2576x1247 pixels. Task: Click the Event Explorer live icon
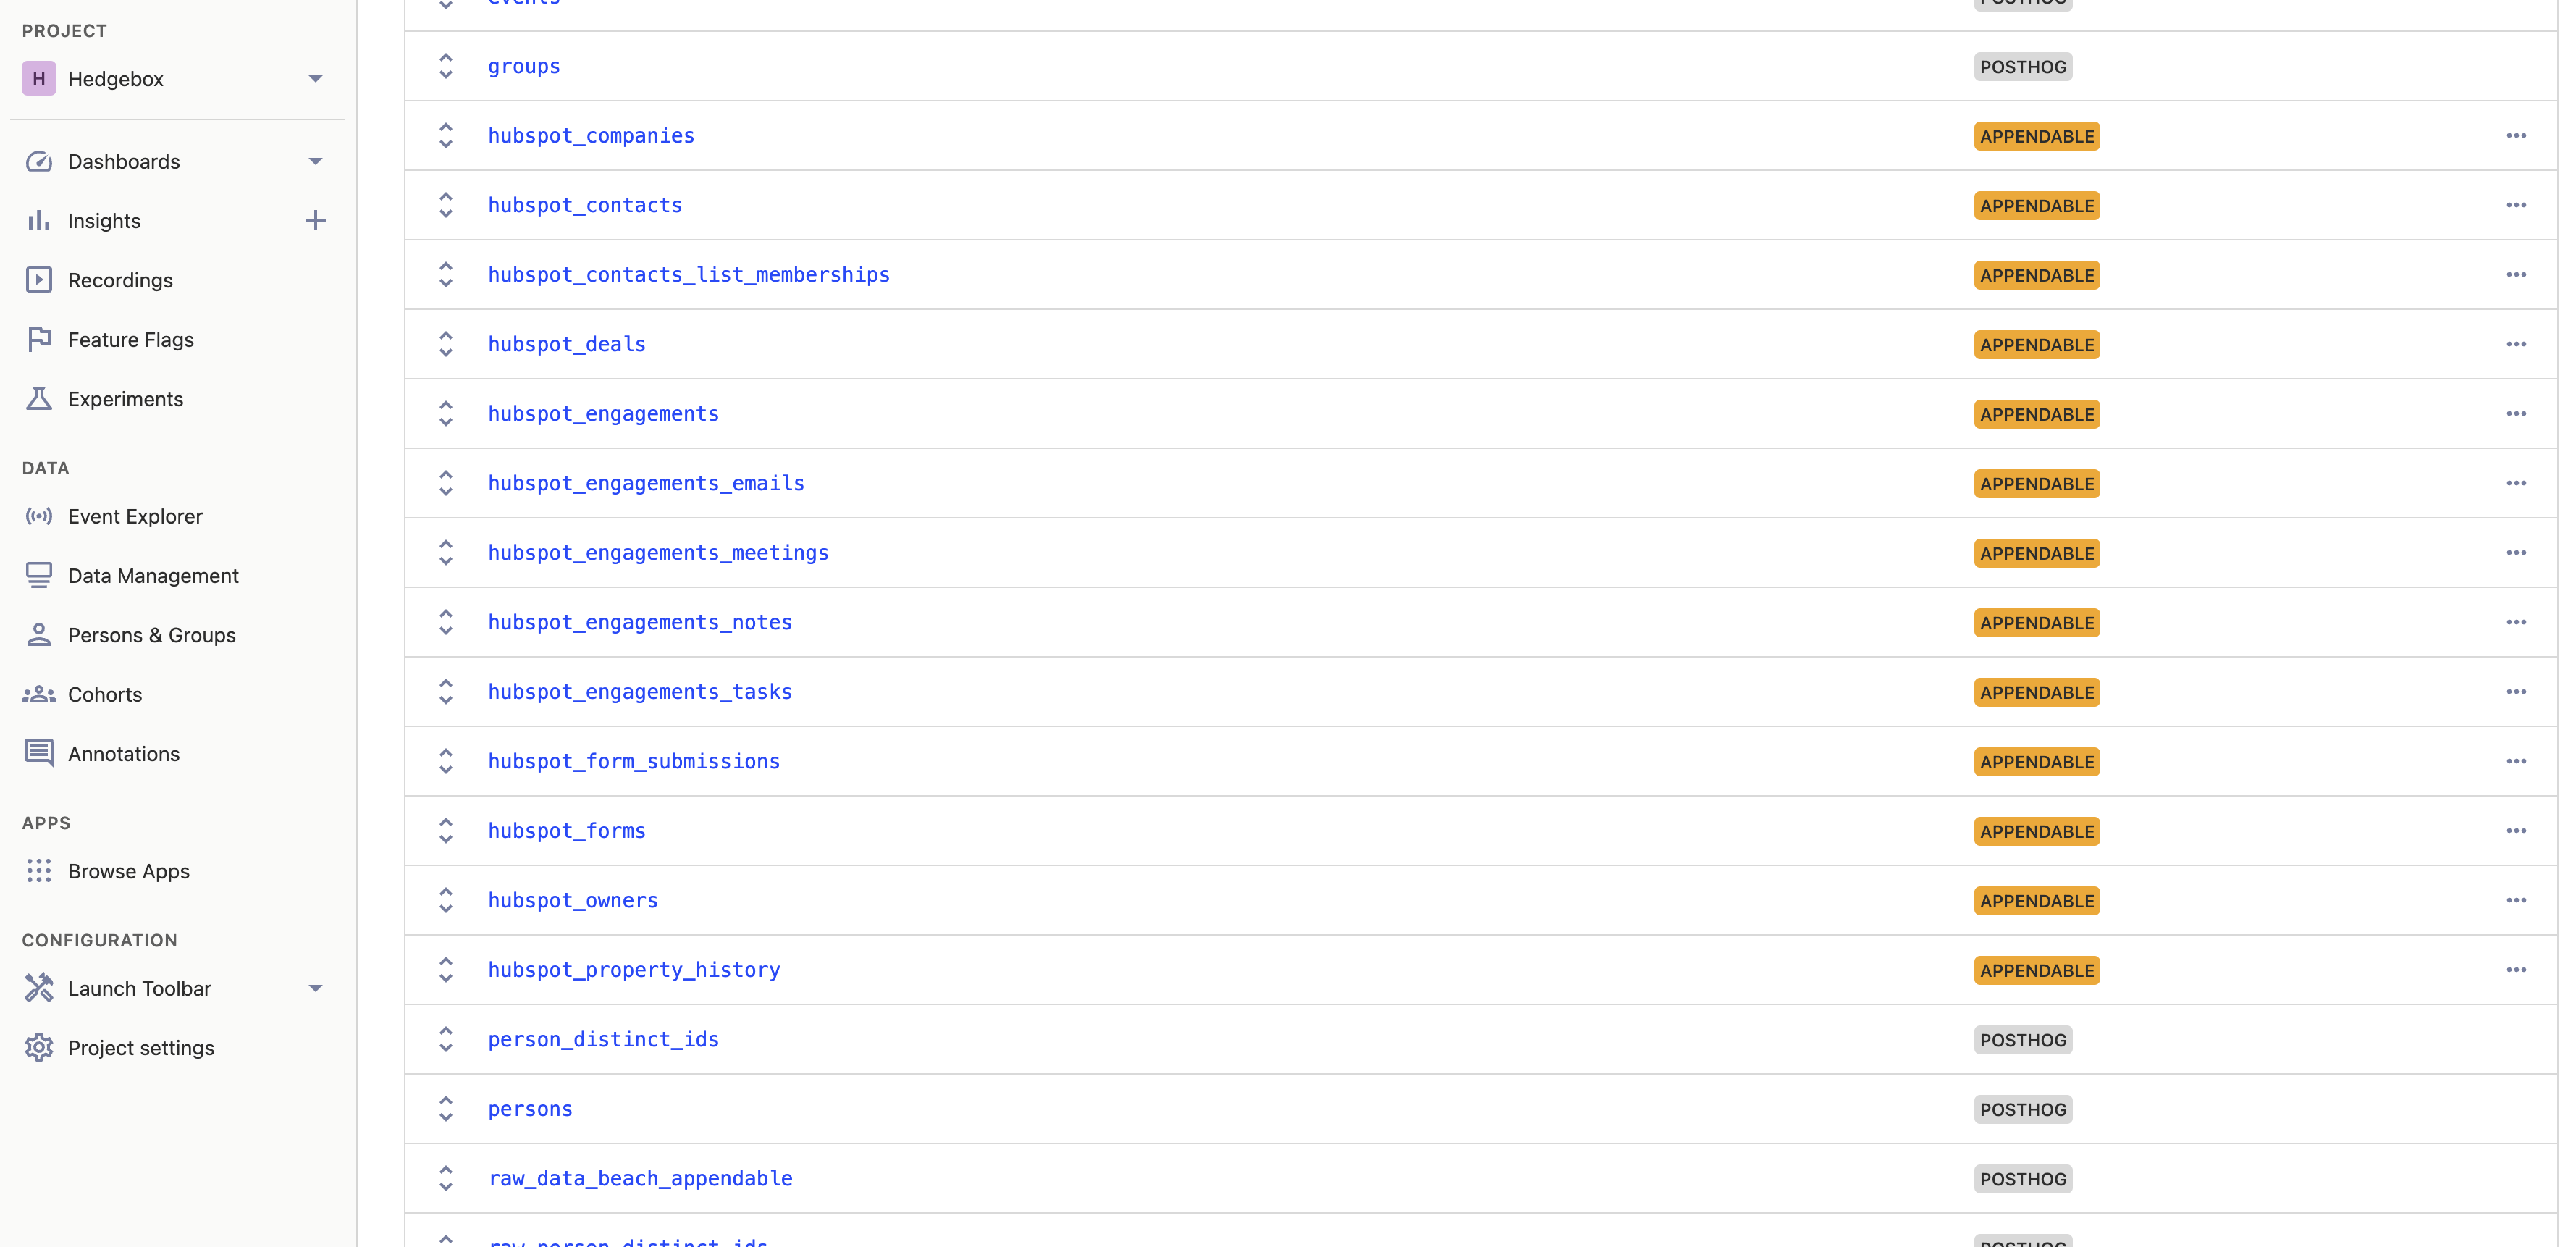coord(38,516)
